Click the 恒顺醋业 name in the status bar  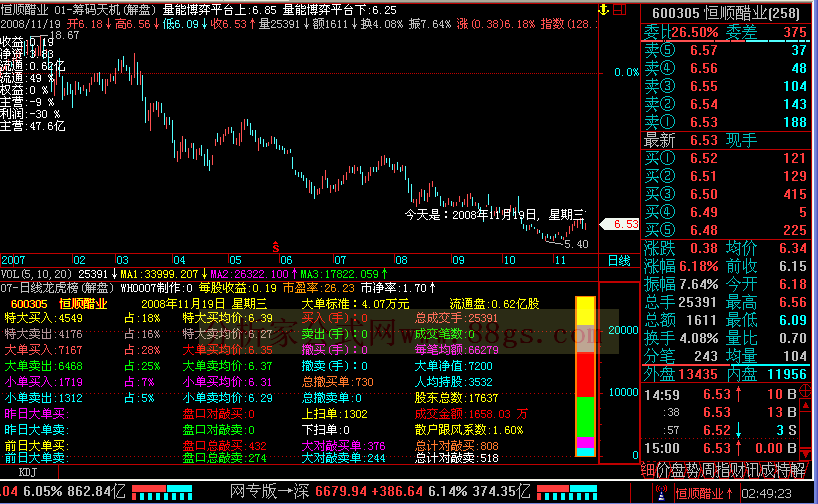699,494
